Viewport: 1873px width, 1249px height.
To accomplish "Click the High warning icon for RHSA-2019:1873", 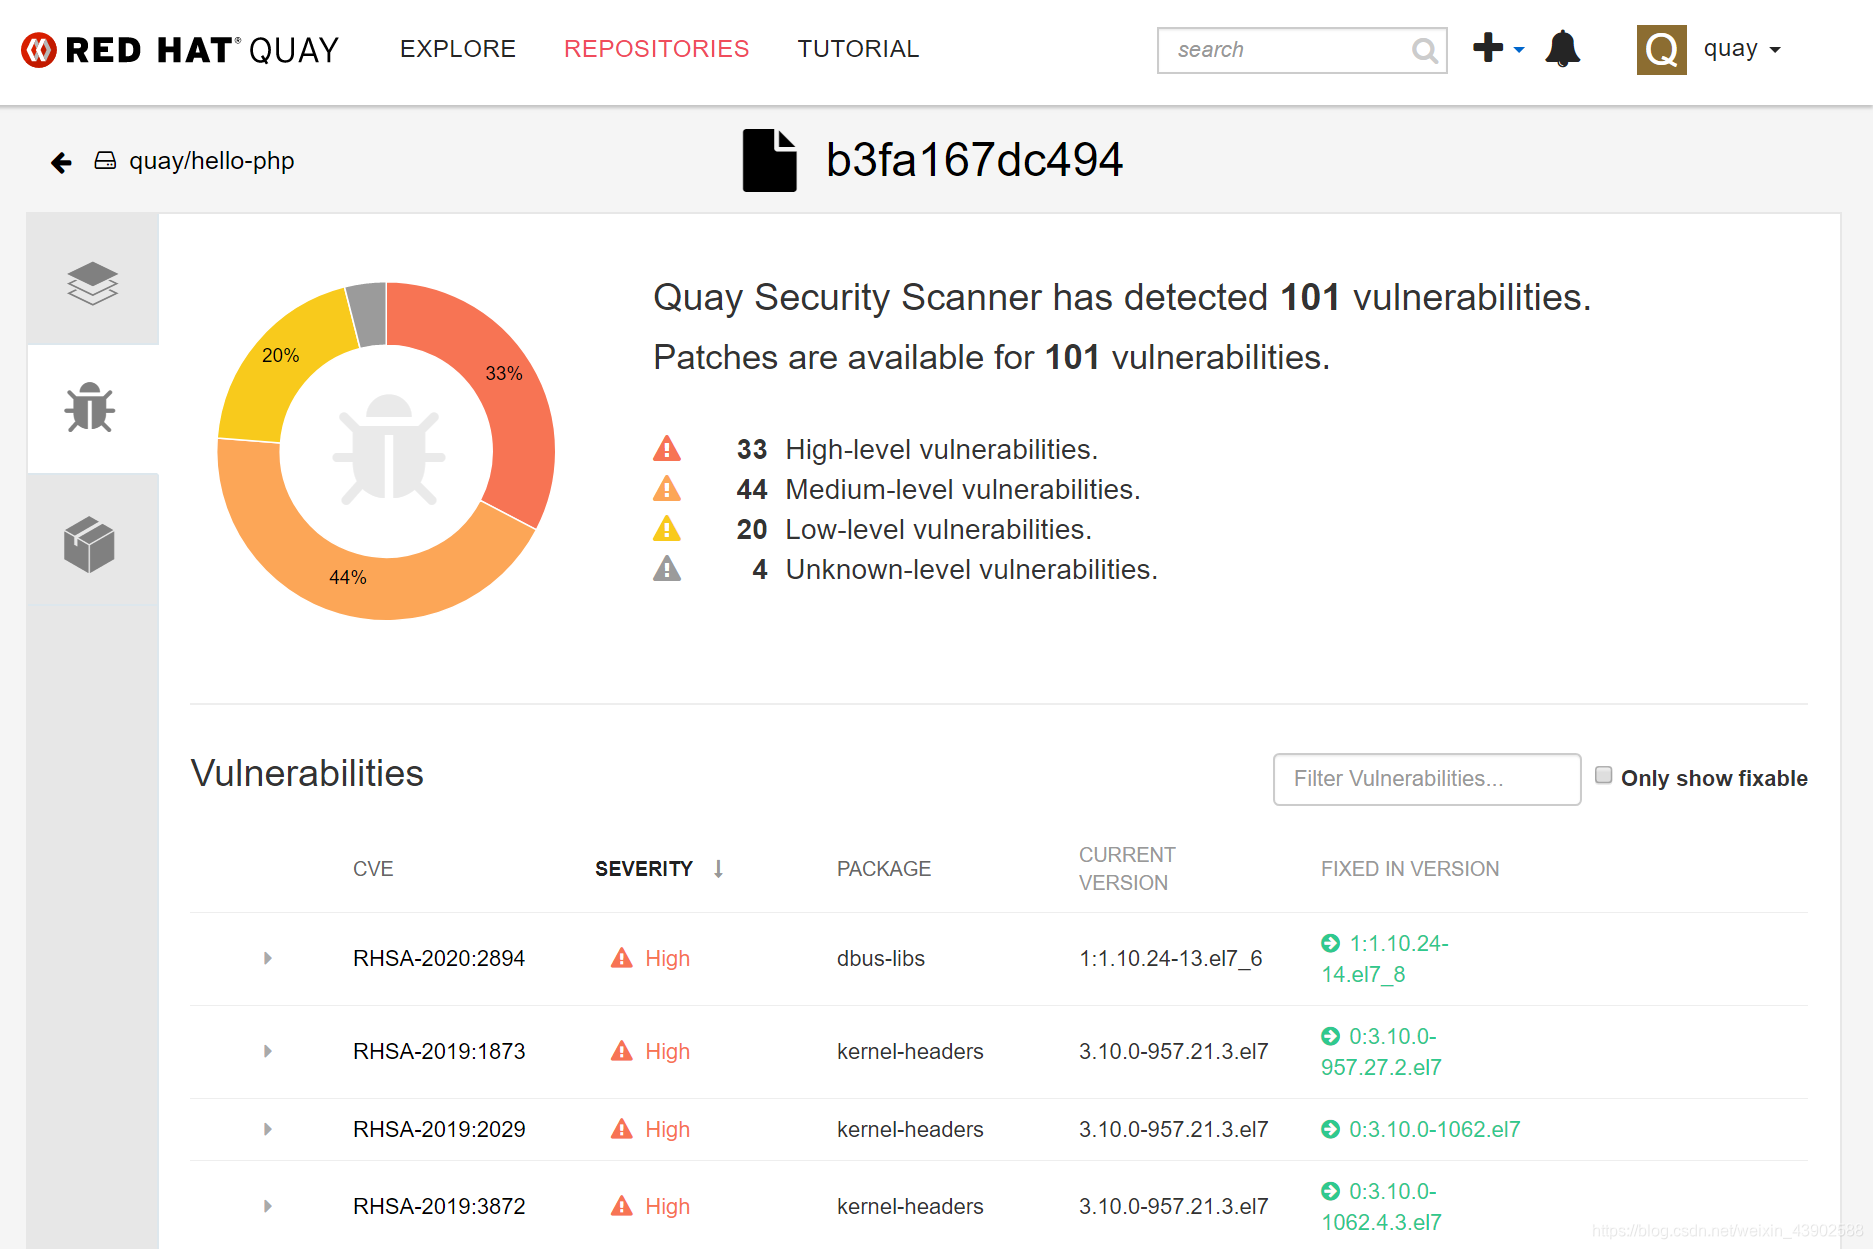I will click(x=622, y=1051).
